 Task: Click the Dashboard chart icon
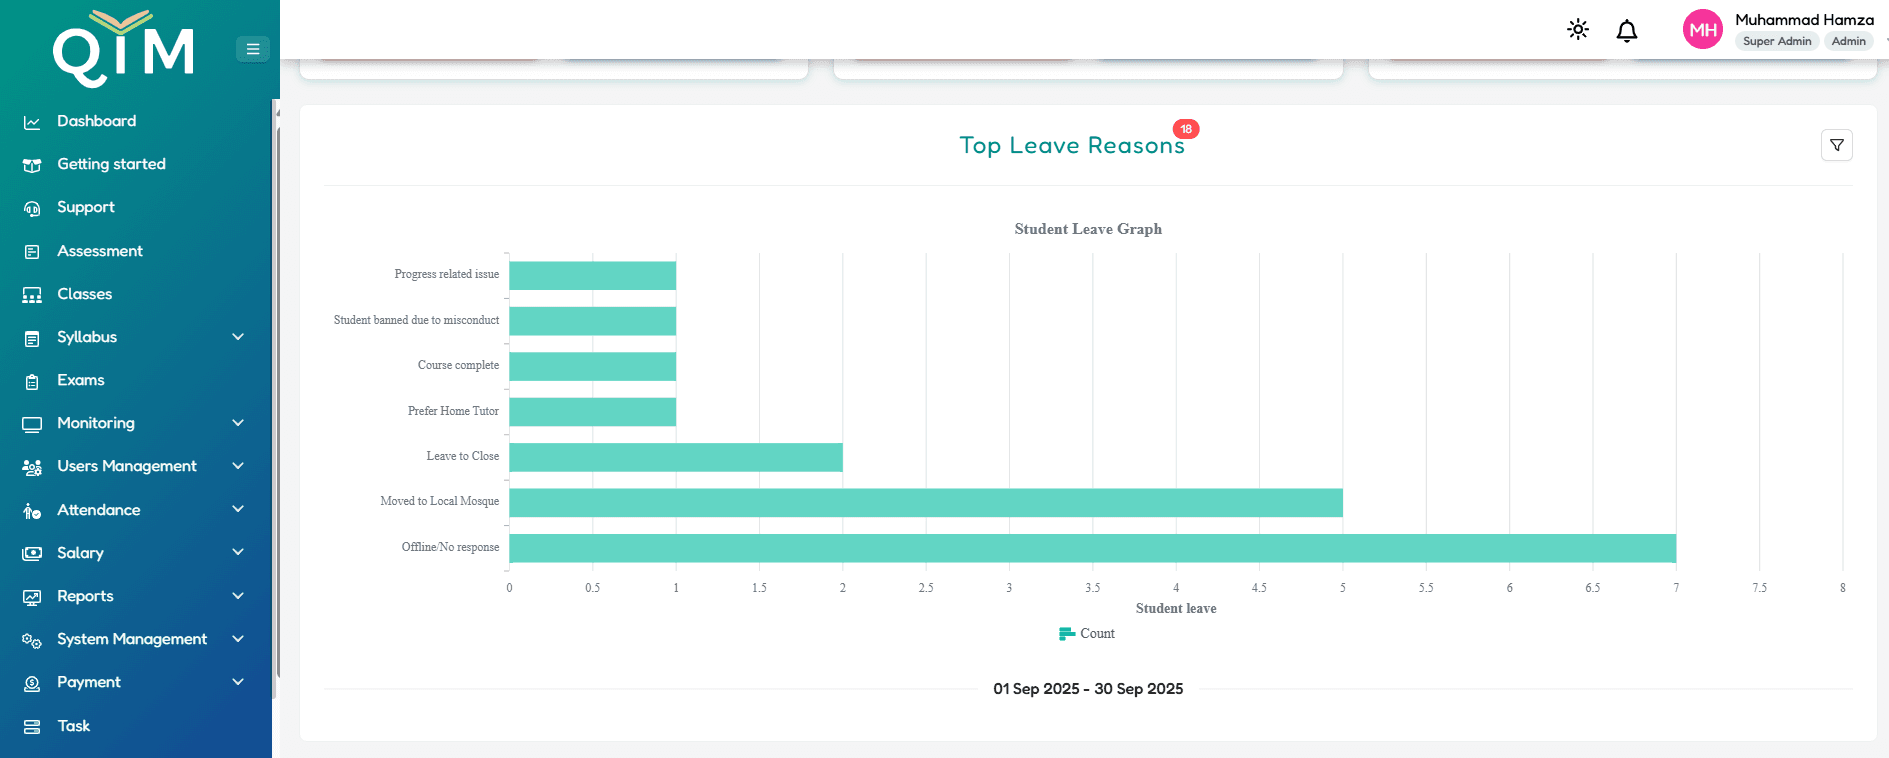(x=32, y=122)
